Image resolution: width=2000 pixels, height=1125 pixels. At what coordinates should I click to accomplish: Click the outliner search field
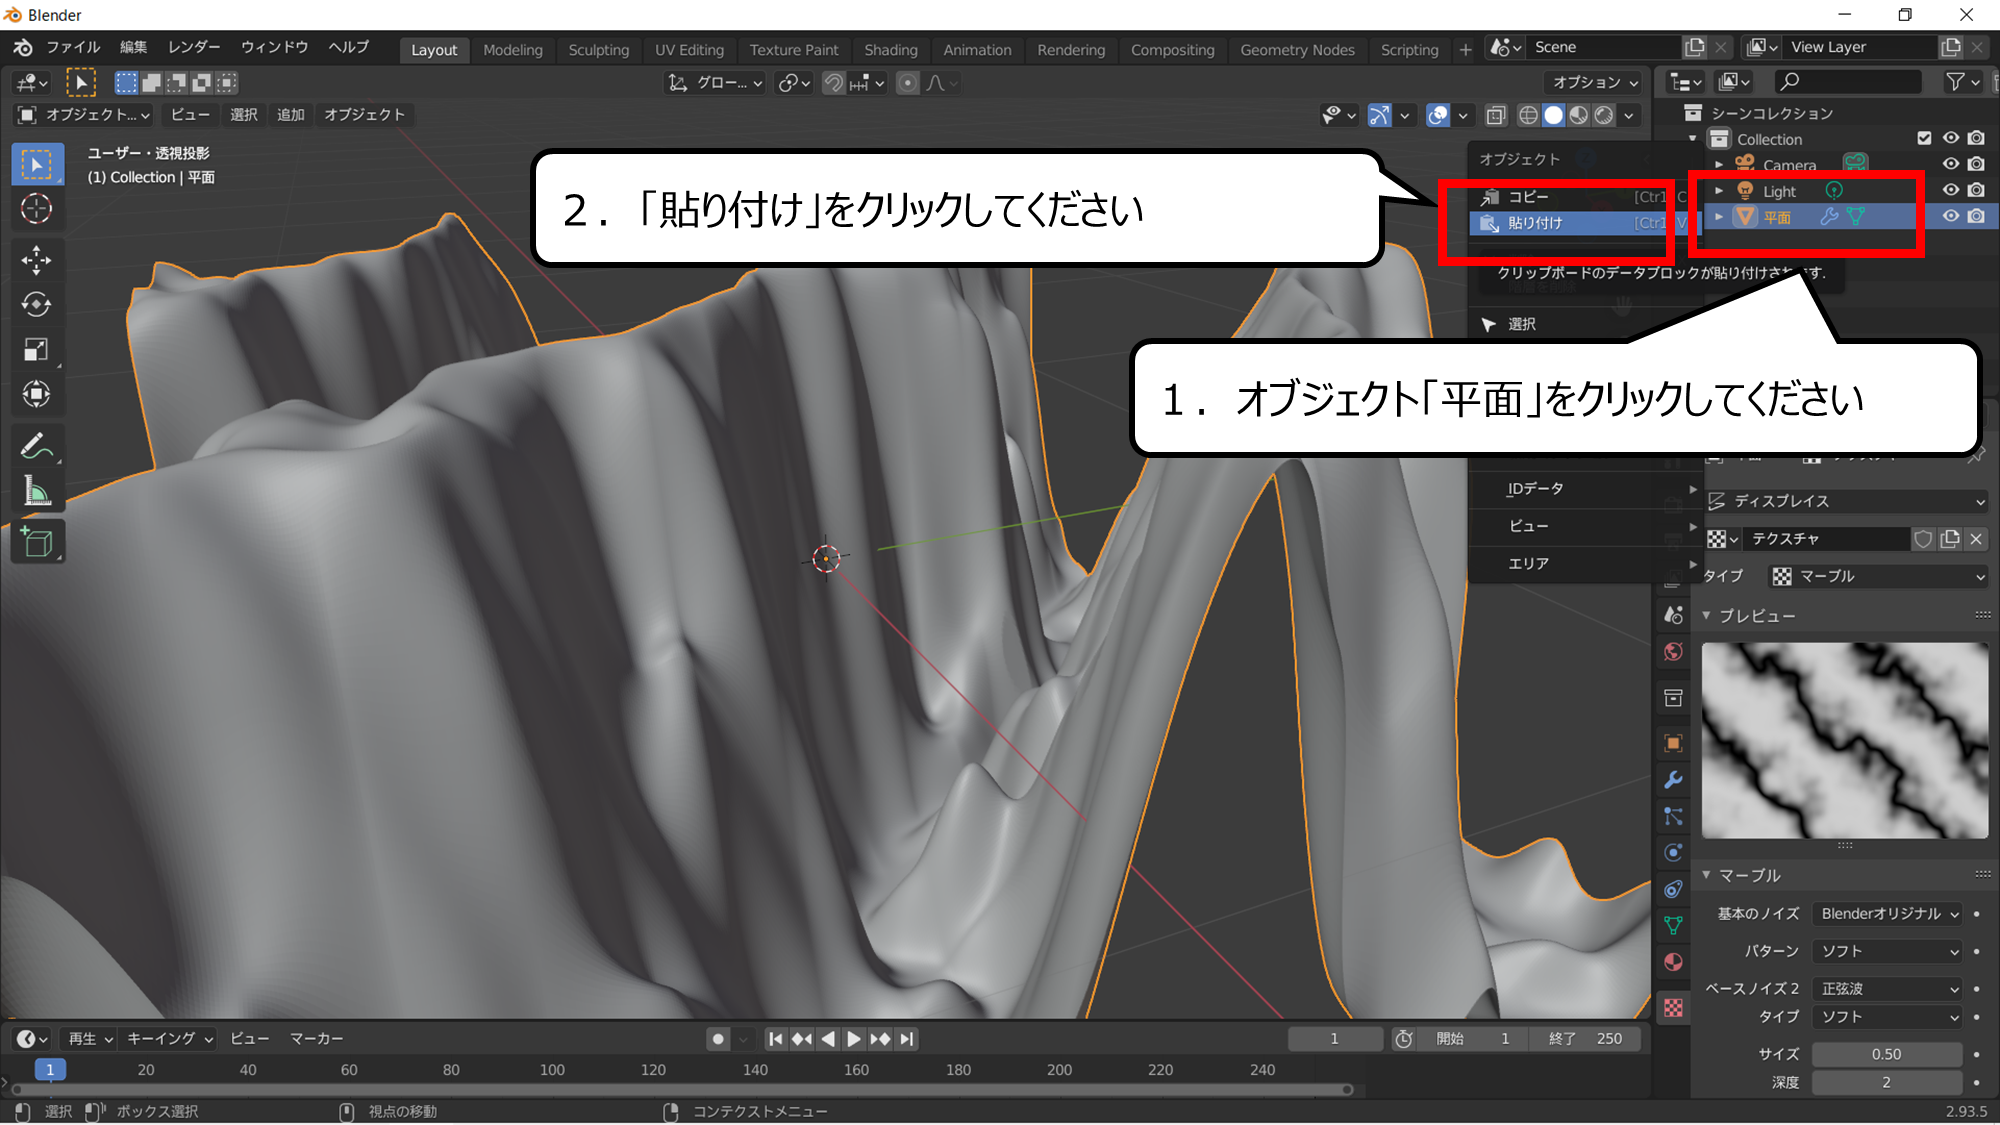pos(1848,82)
